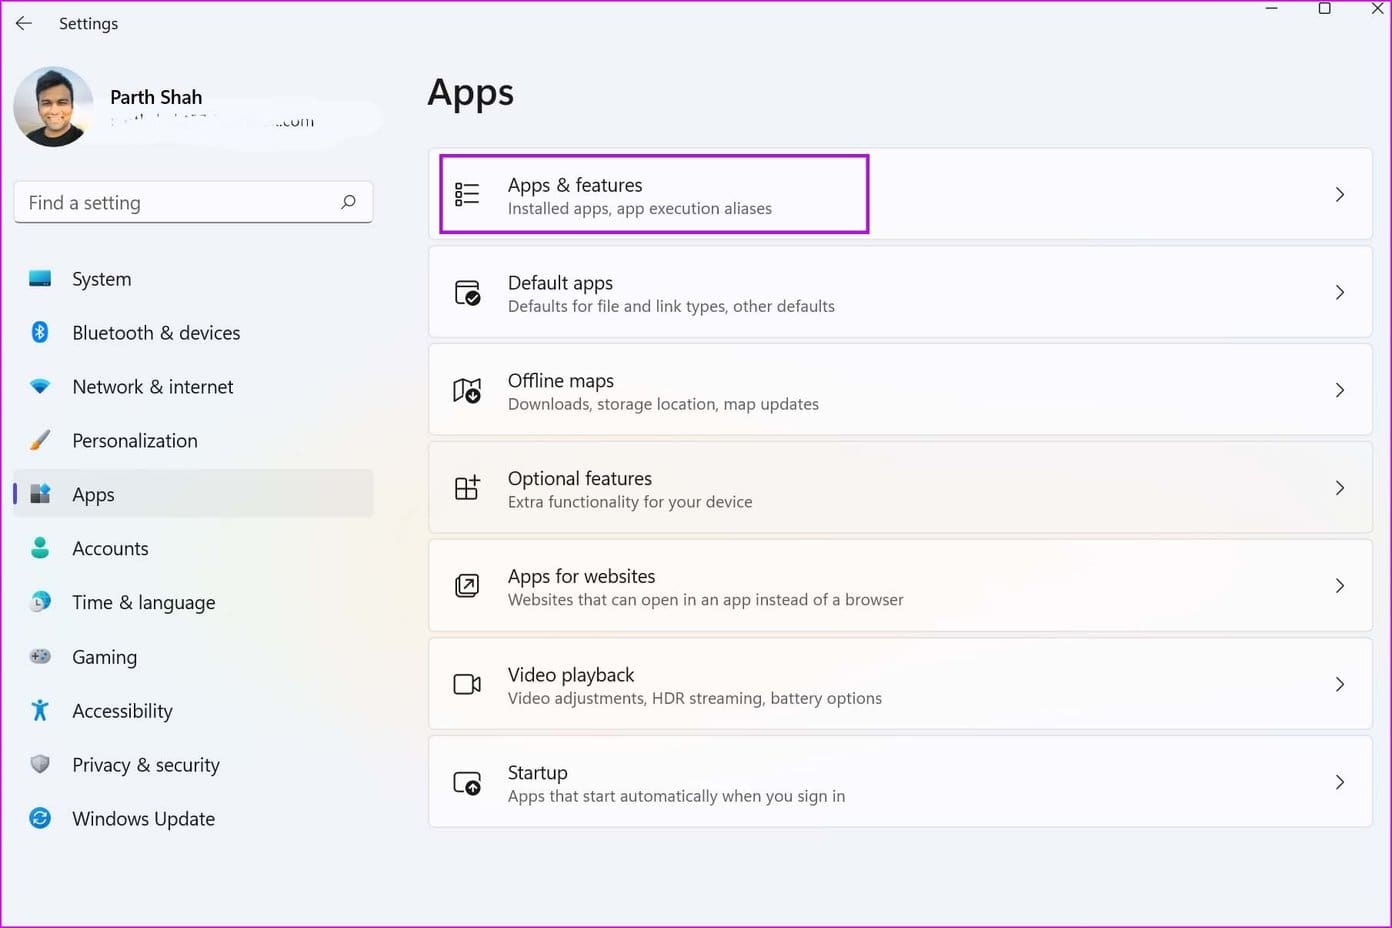Click the Optional features grid icon
Screen dimensions: 1392x928
(x=467, y=488)
